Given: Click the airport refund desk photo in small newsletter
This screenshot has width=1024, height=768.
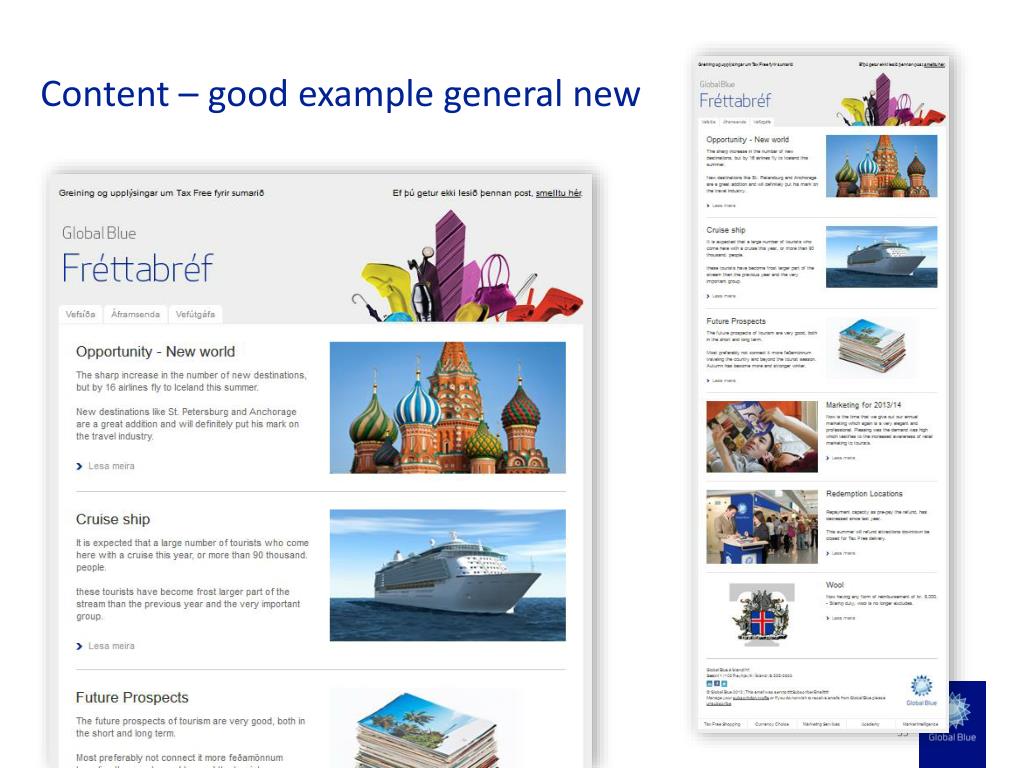Looking at the screenshot, I should [x=761, y=526].
